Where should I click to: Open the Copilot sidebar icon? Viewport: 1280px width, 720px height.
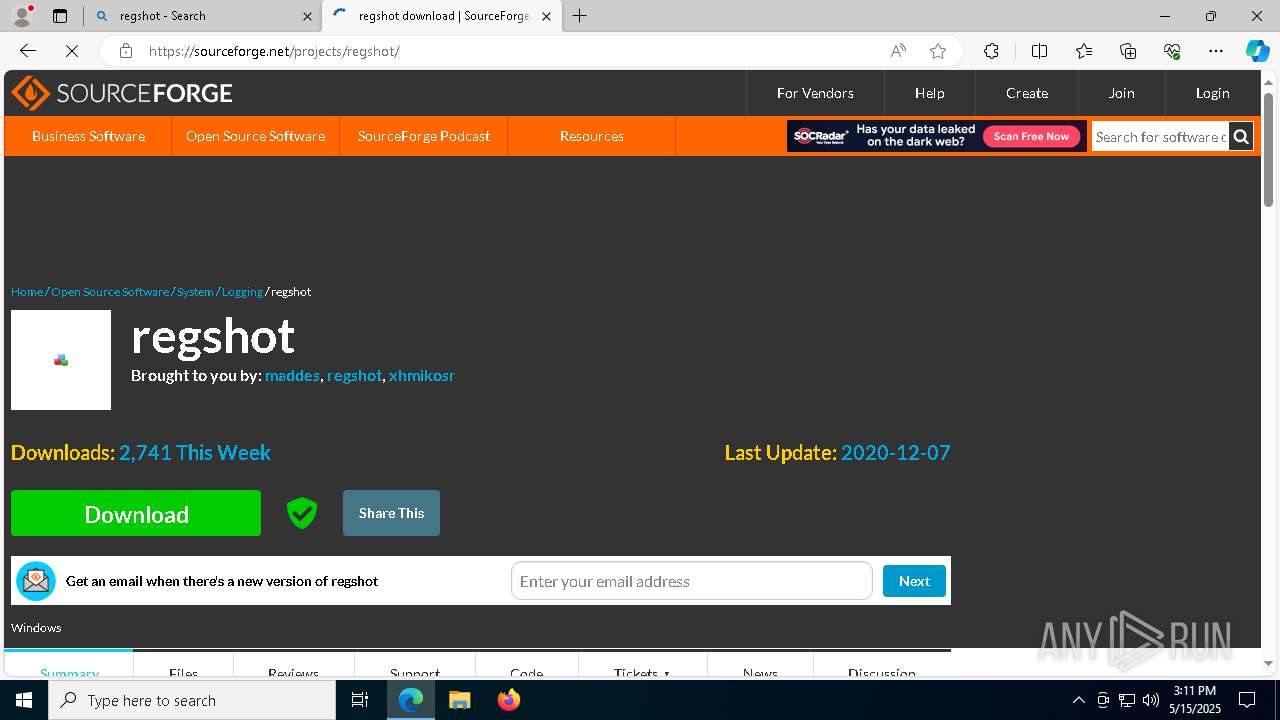click(1257, 51)
